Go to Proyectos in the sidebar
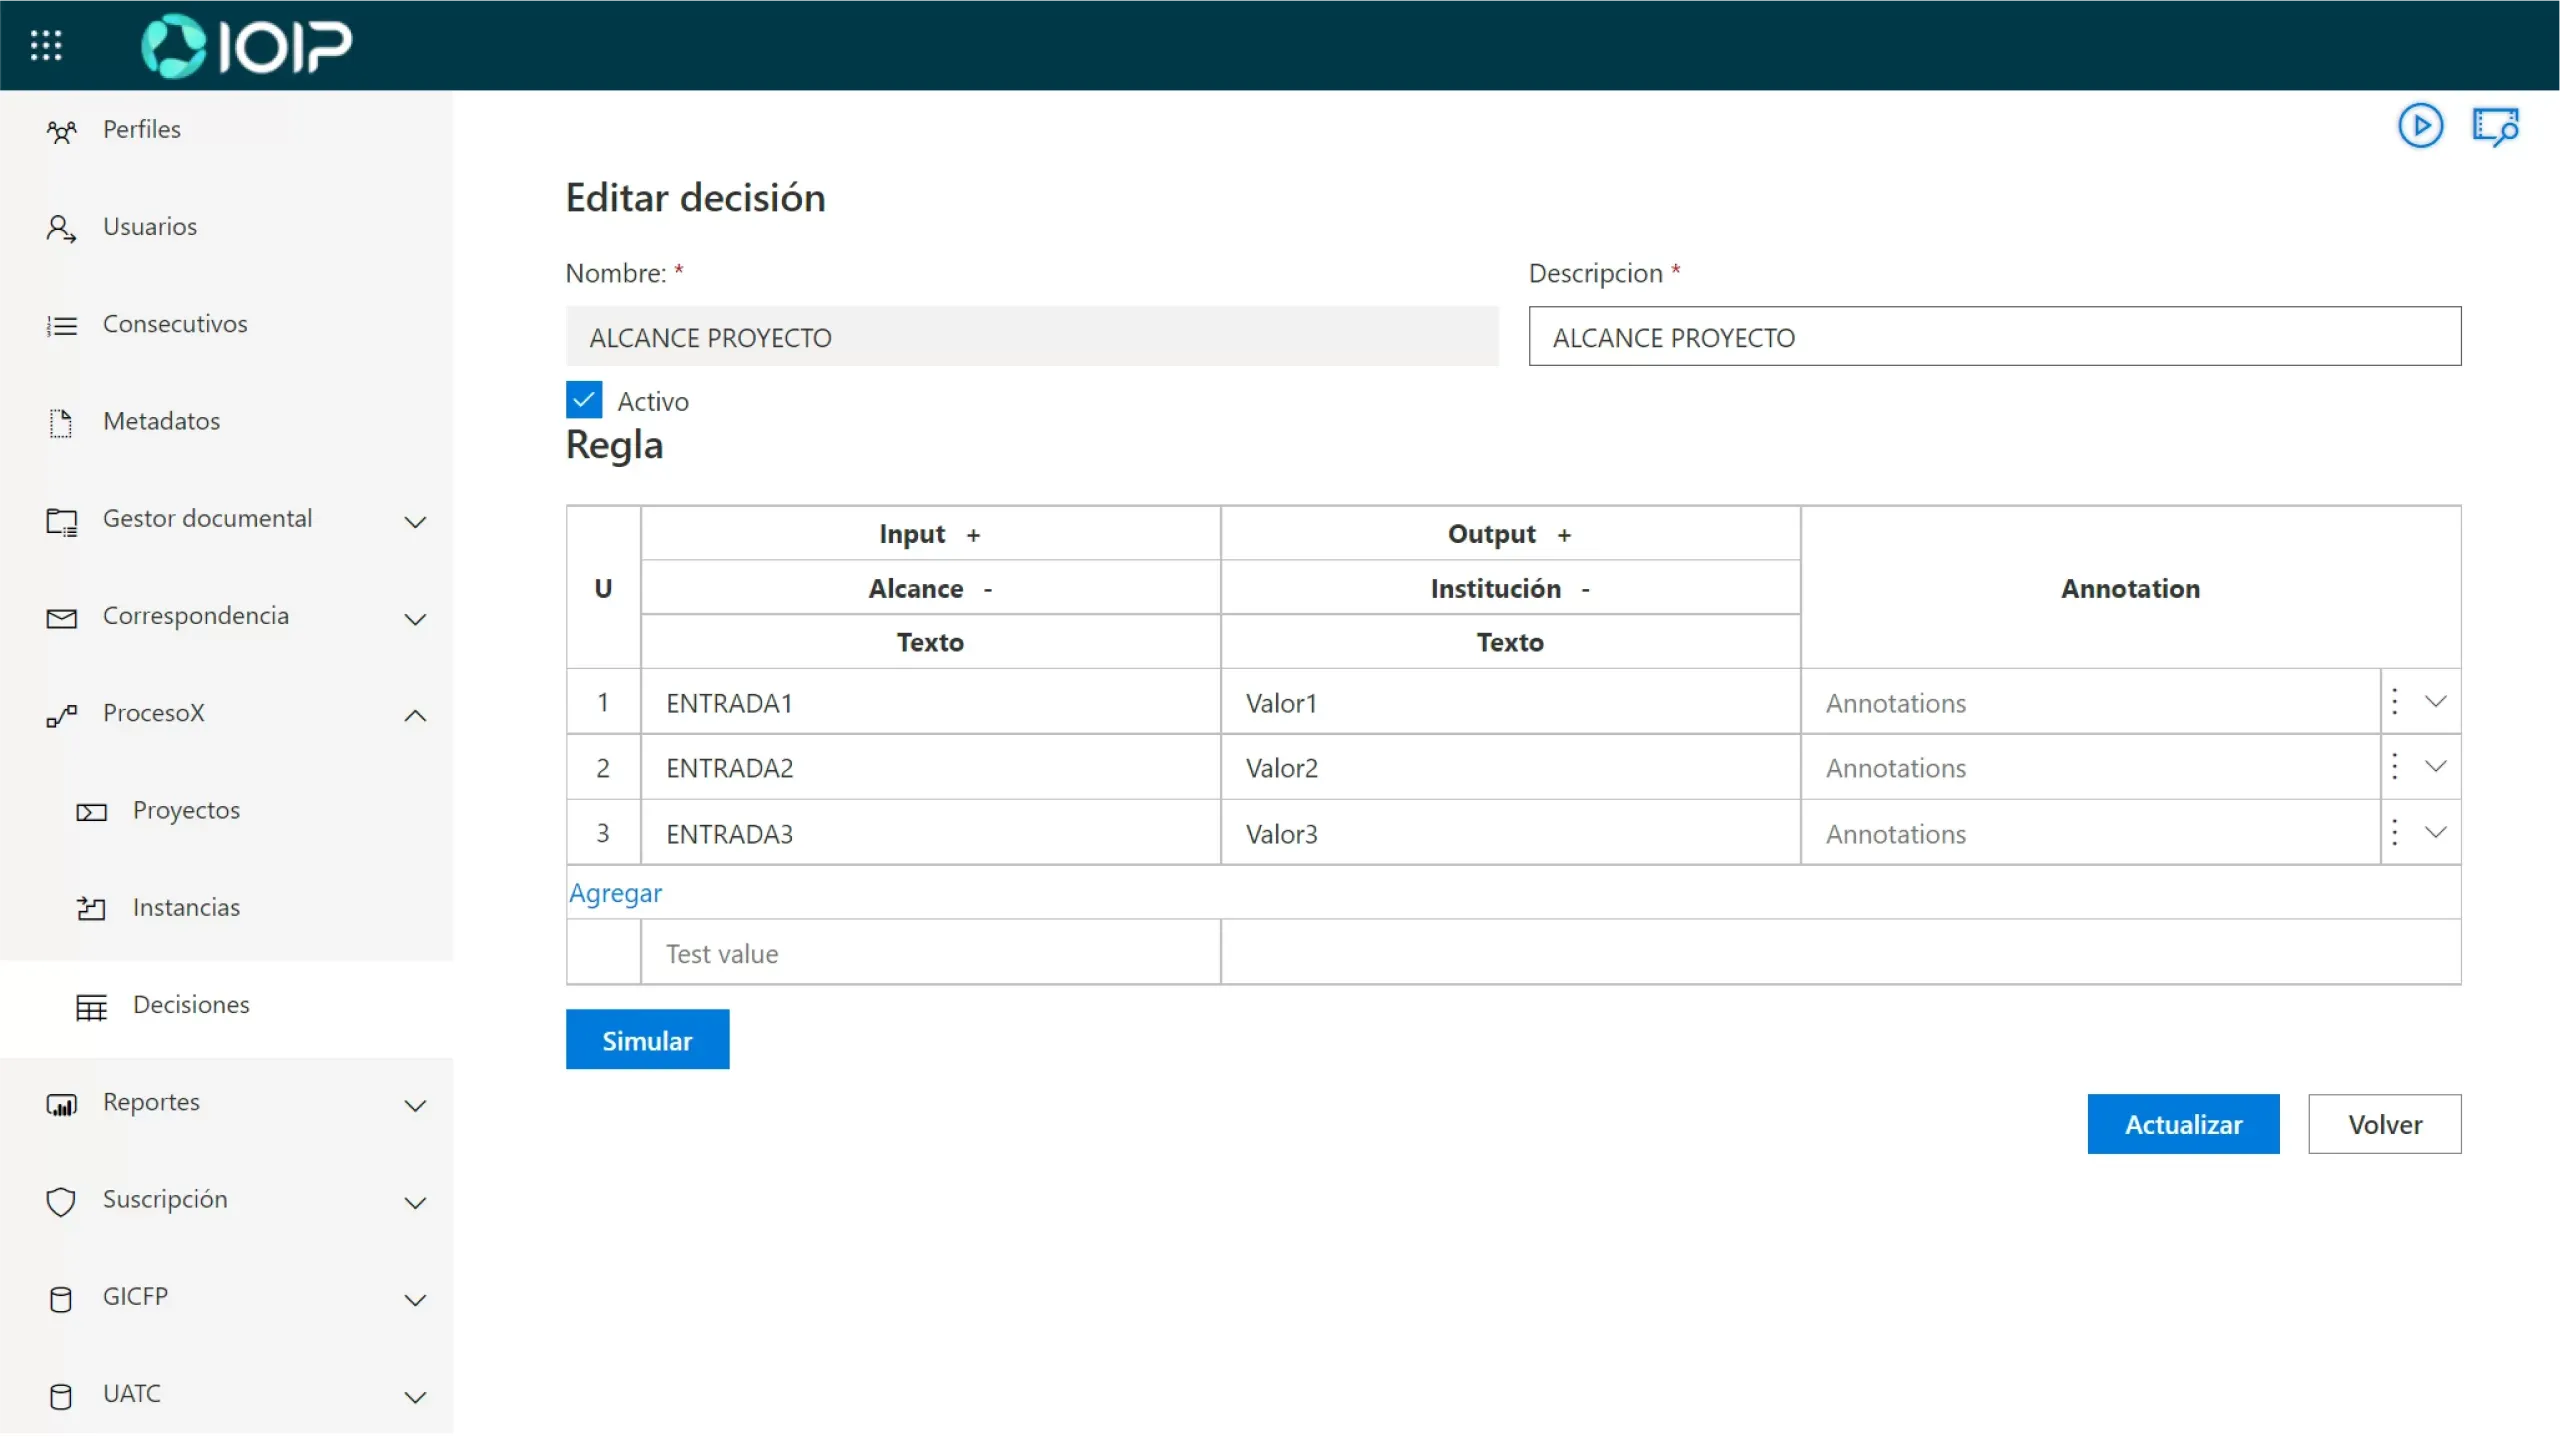2560x1437 pixels. (x=186, y=811)
